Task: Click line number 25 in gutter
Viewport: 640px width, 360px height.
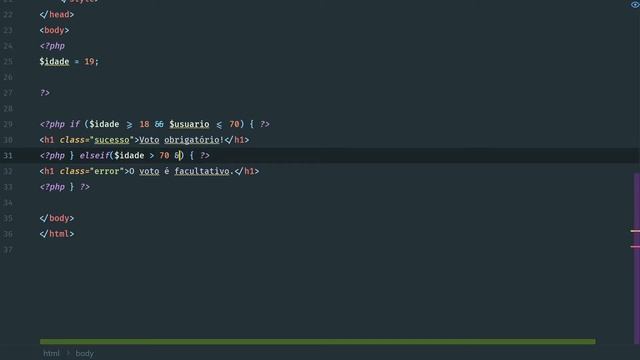Action: [8, 62]
